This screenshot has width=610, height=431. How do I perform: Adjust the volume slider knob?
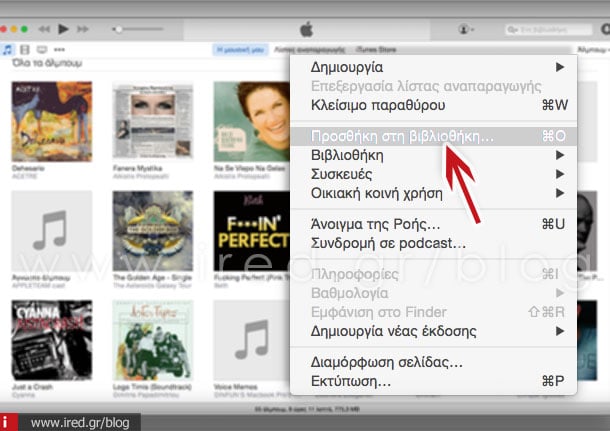click(118, 29)
